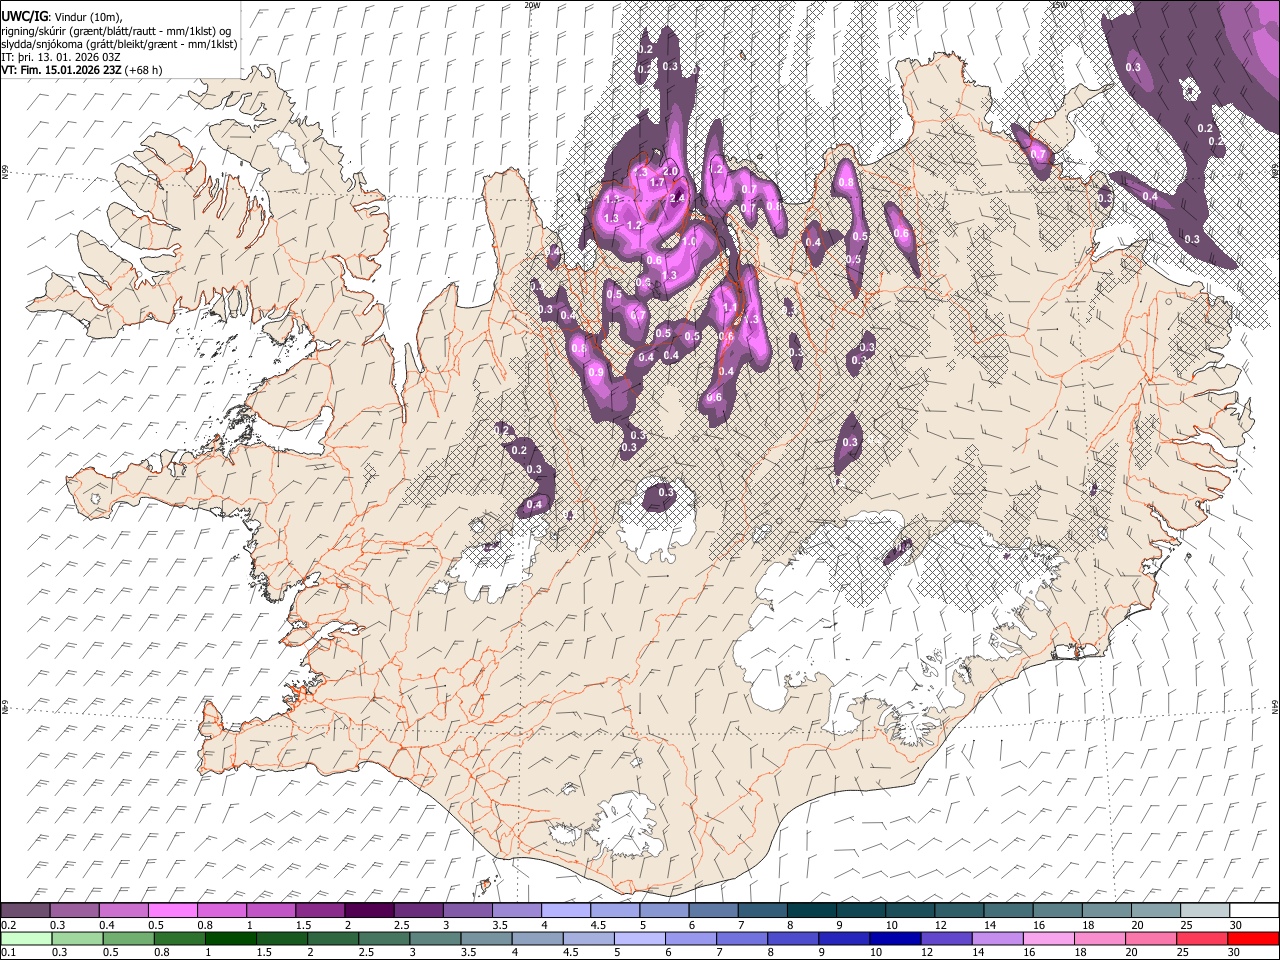
Task: Click the '20W' longitude label at top
Action: coord(532,5)
